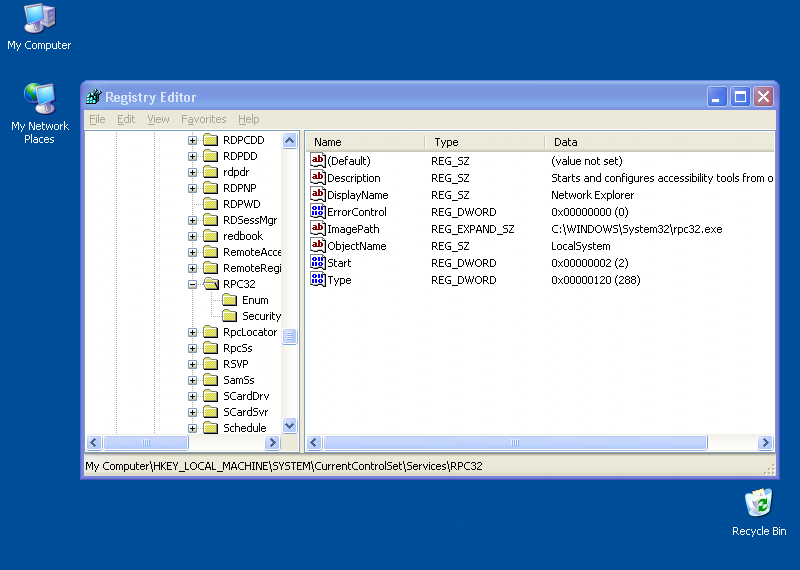The width and height of the screenshot is (800, 570).
Task: Click the Enum subkey folder icon
Action: pyautogui.click(x=230, y=300)
